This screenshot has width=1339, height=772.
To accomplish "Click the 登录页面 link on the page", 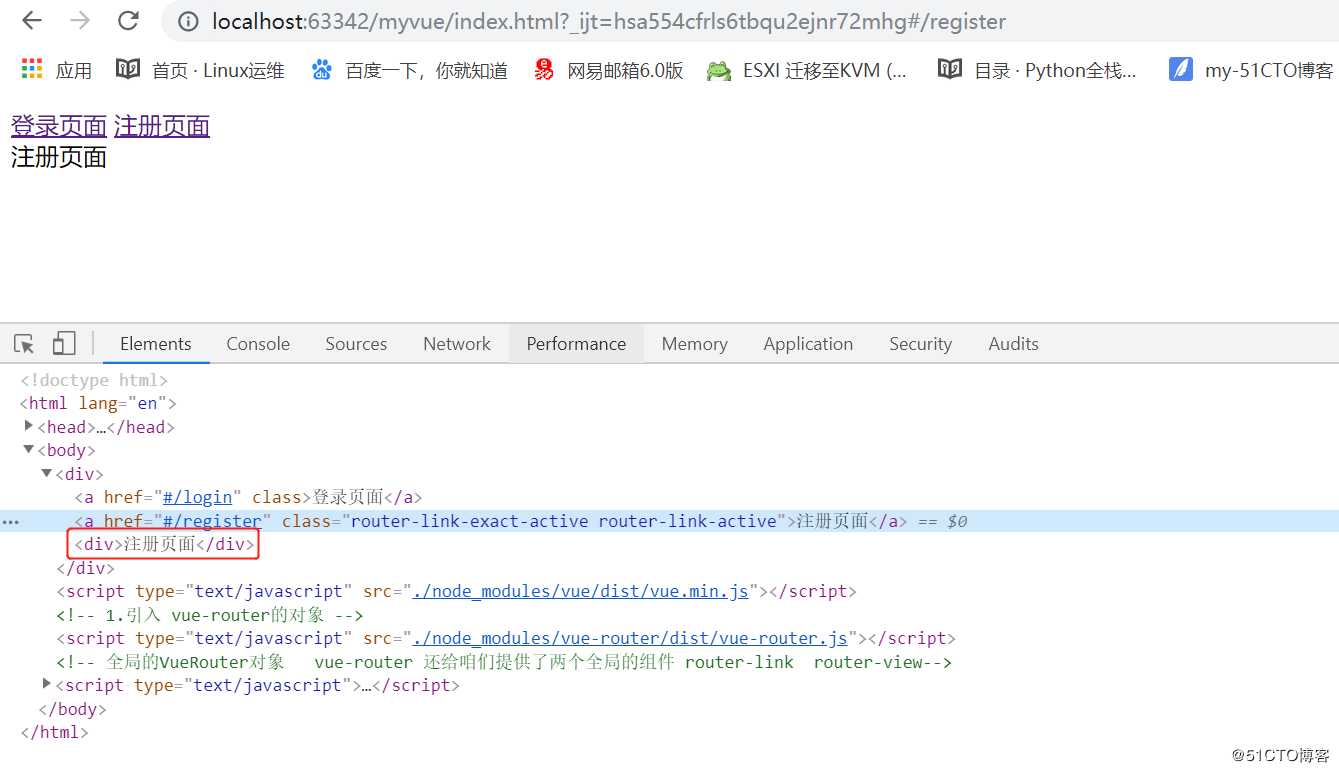I will [x=58, y=126].
